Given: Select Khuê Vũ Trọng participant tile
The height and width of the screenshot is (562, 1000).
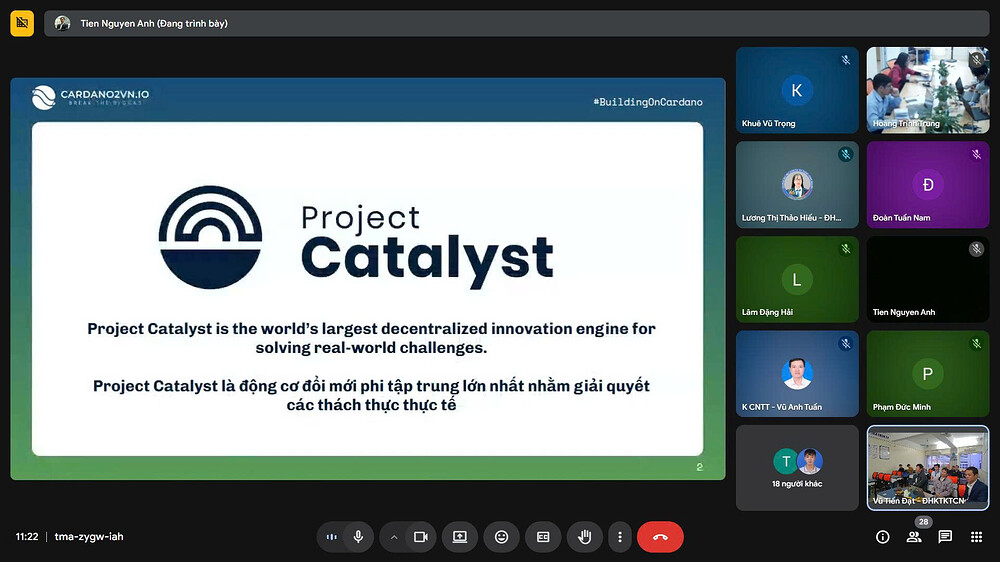Looking at the screenshot, I should 797,90.
